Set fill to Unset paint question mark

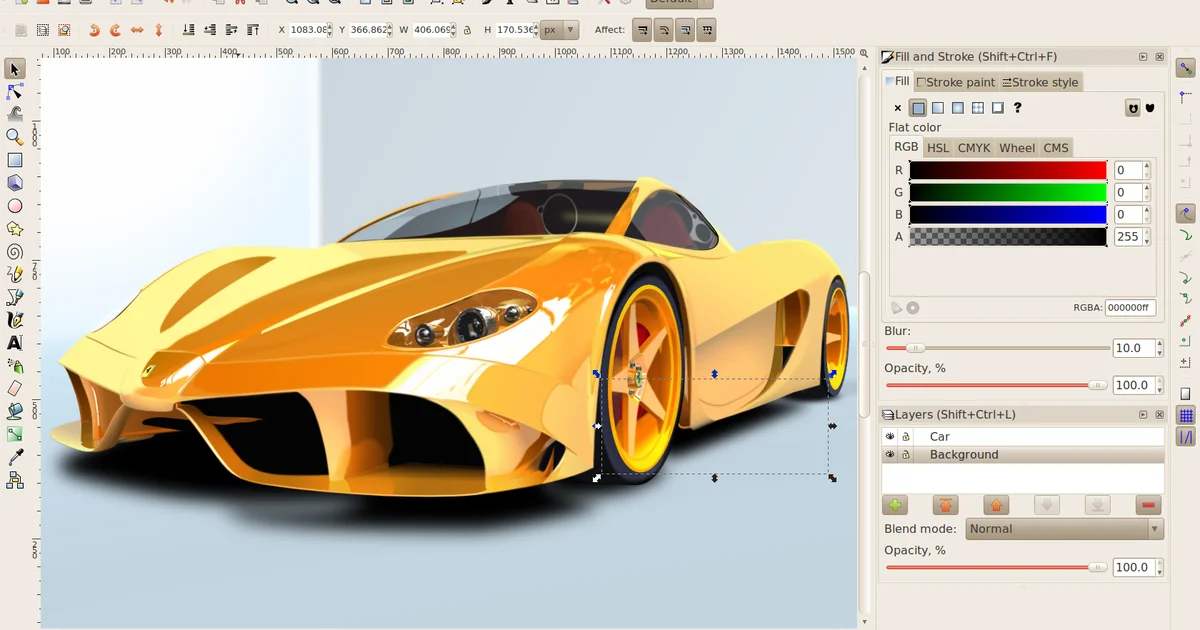pos(1018,108)
